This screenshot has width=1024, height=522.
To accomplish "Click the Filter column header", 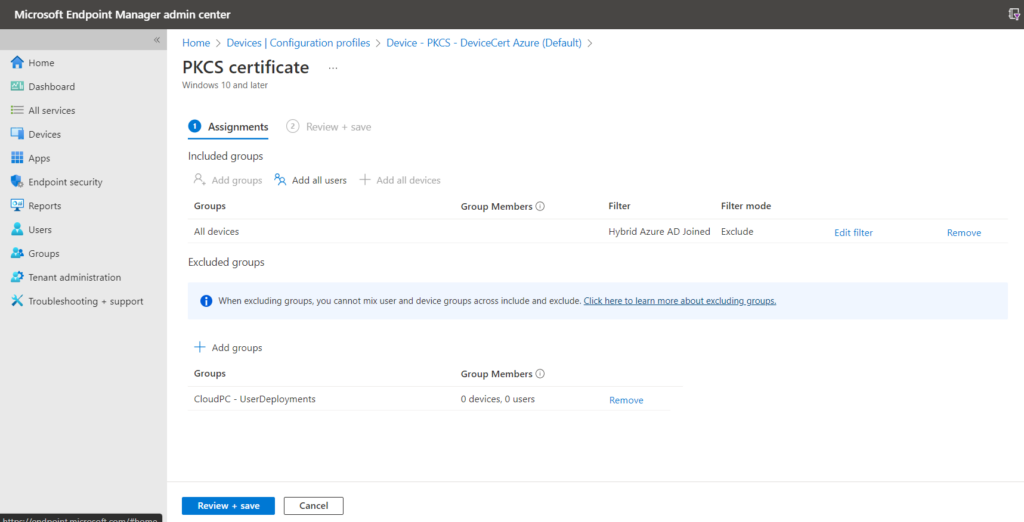I will [x=619, y=206].
